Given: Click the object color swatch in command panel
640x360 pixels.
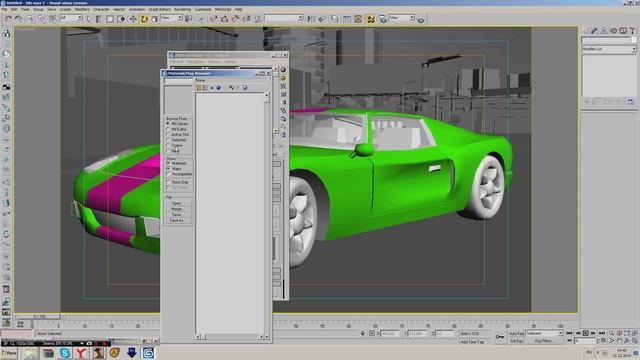Looking at the screenshot, I should point(633,40).
